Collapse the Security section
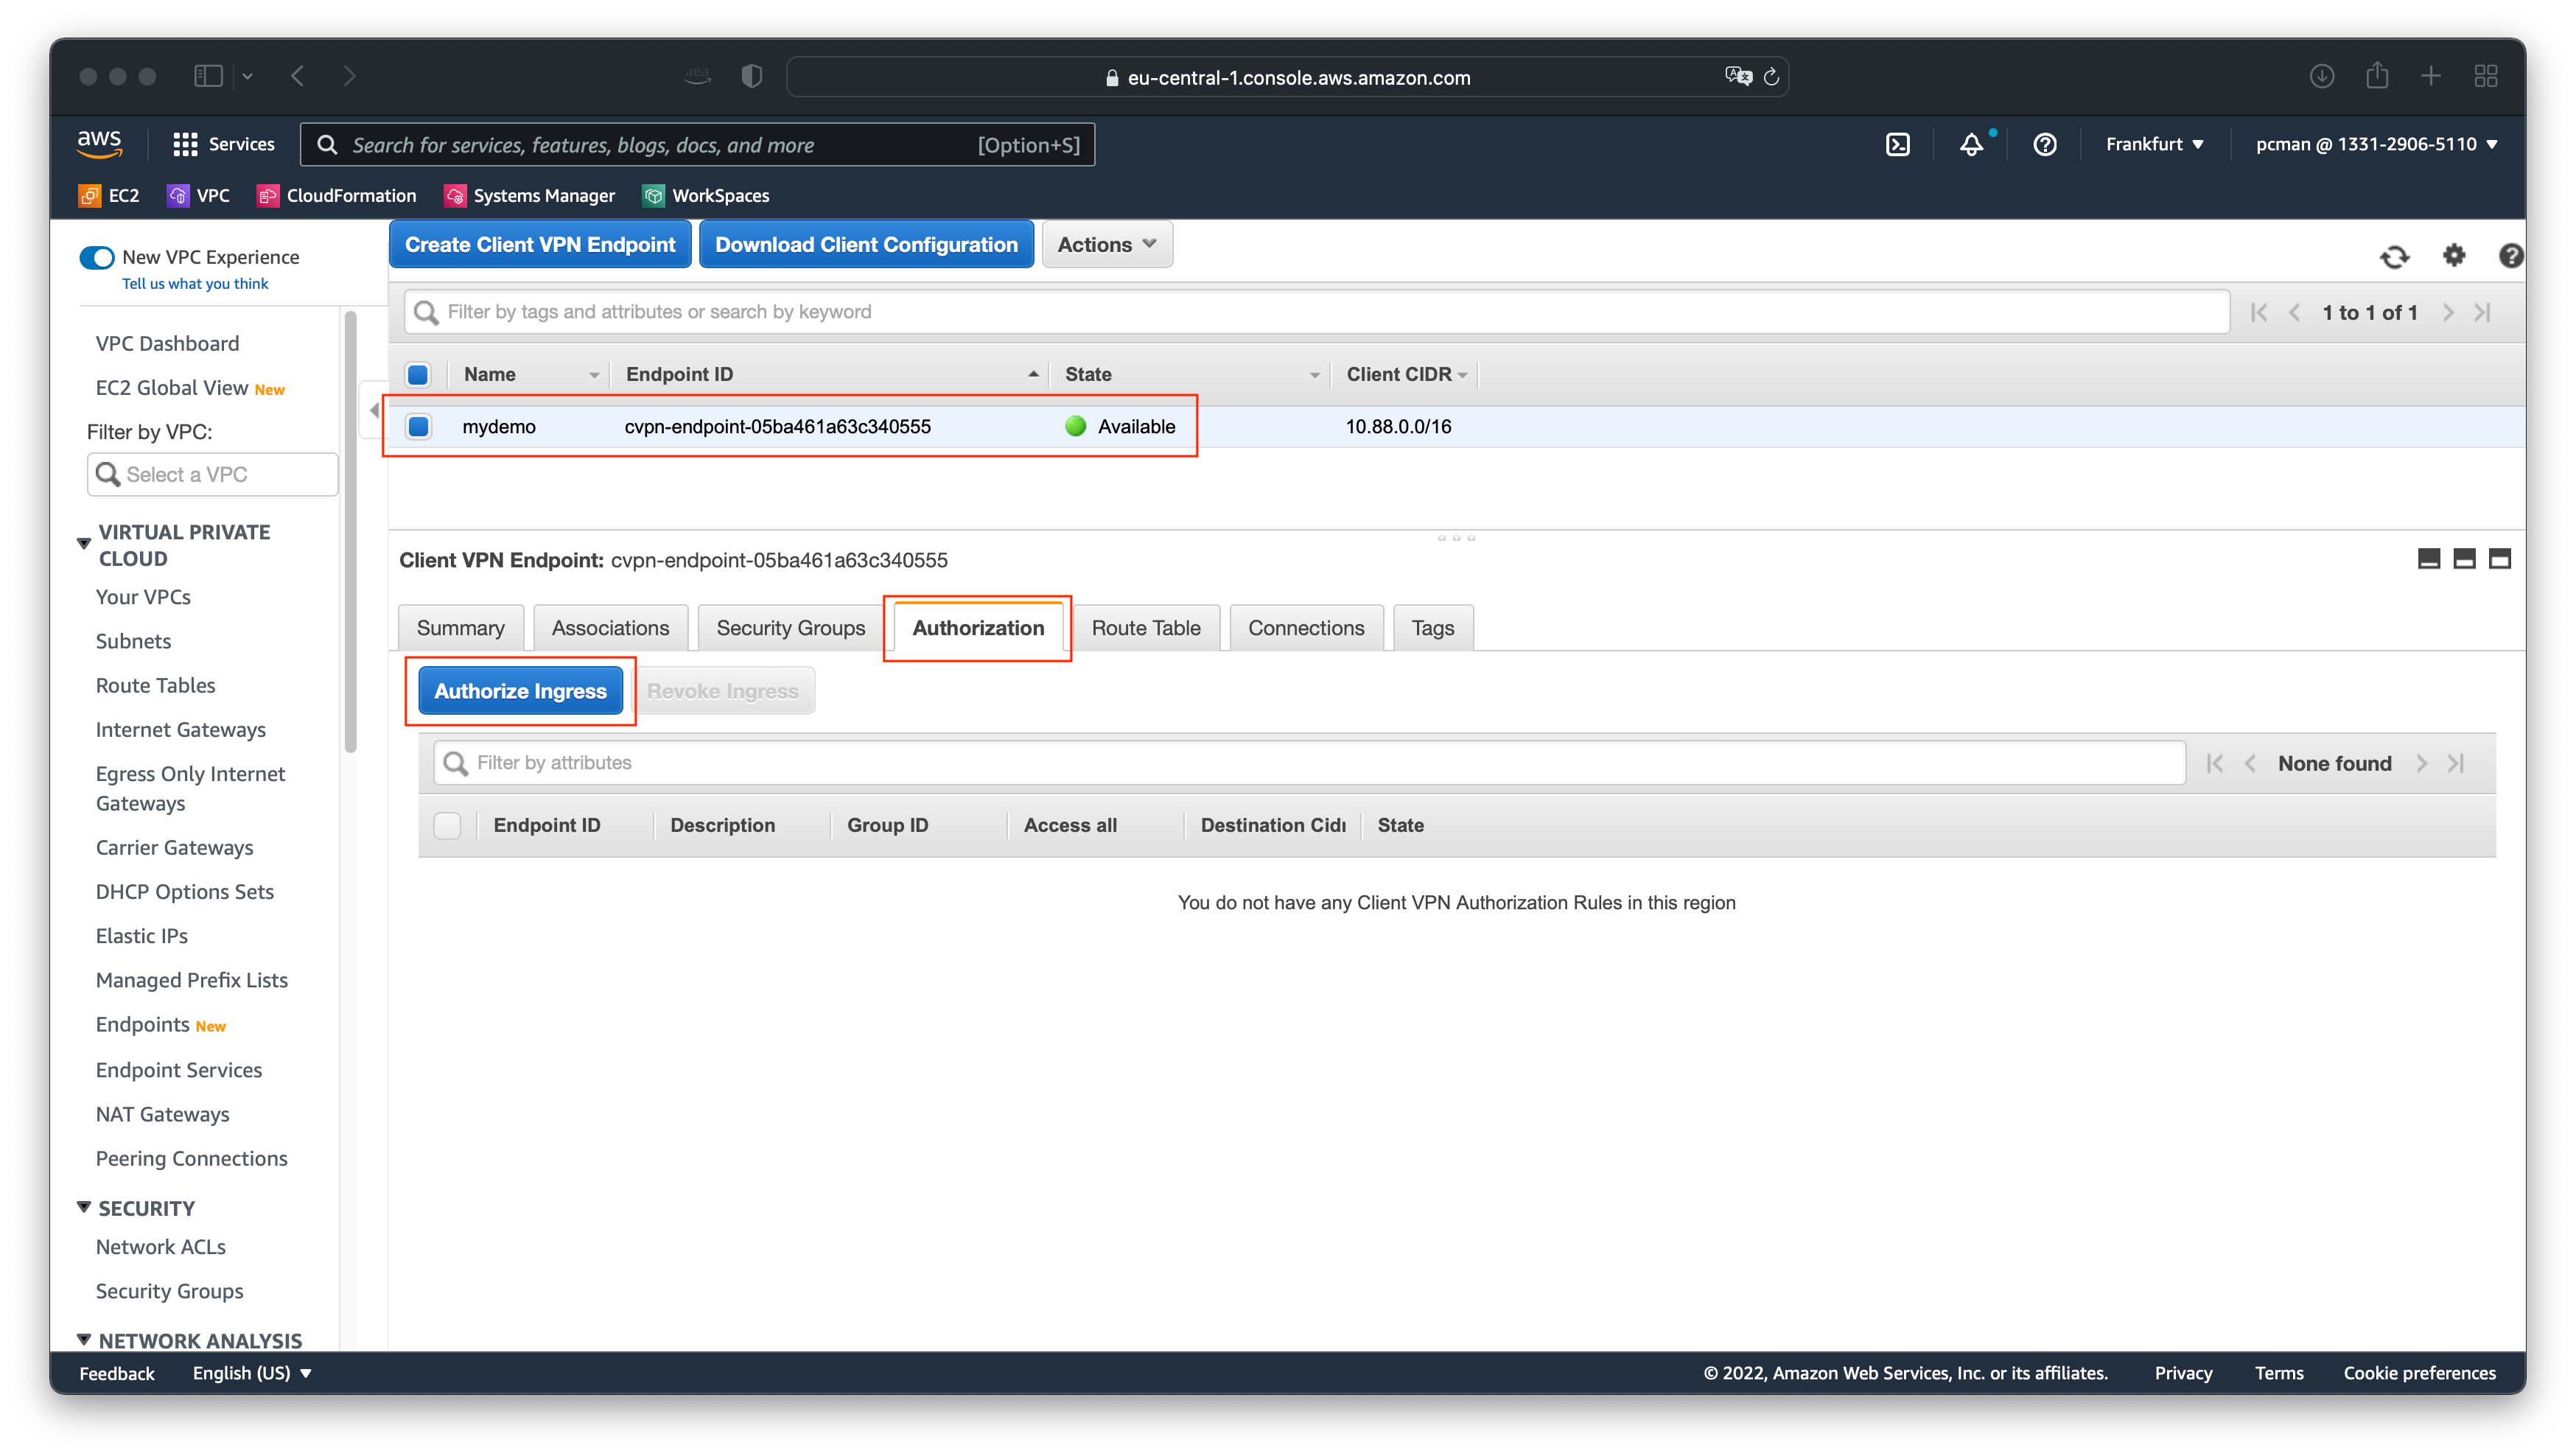The width and height of the screenshot is (2576, 1456). (84, 1207)
